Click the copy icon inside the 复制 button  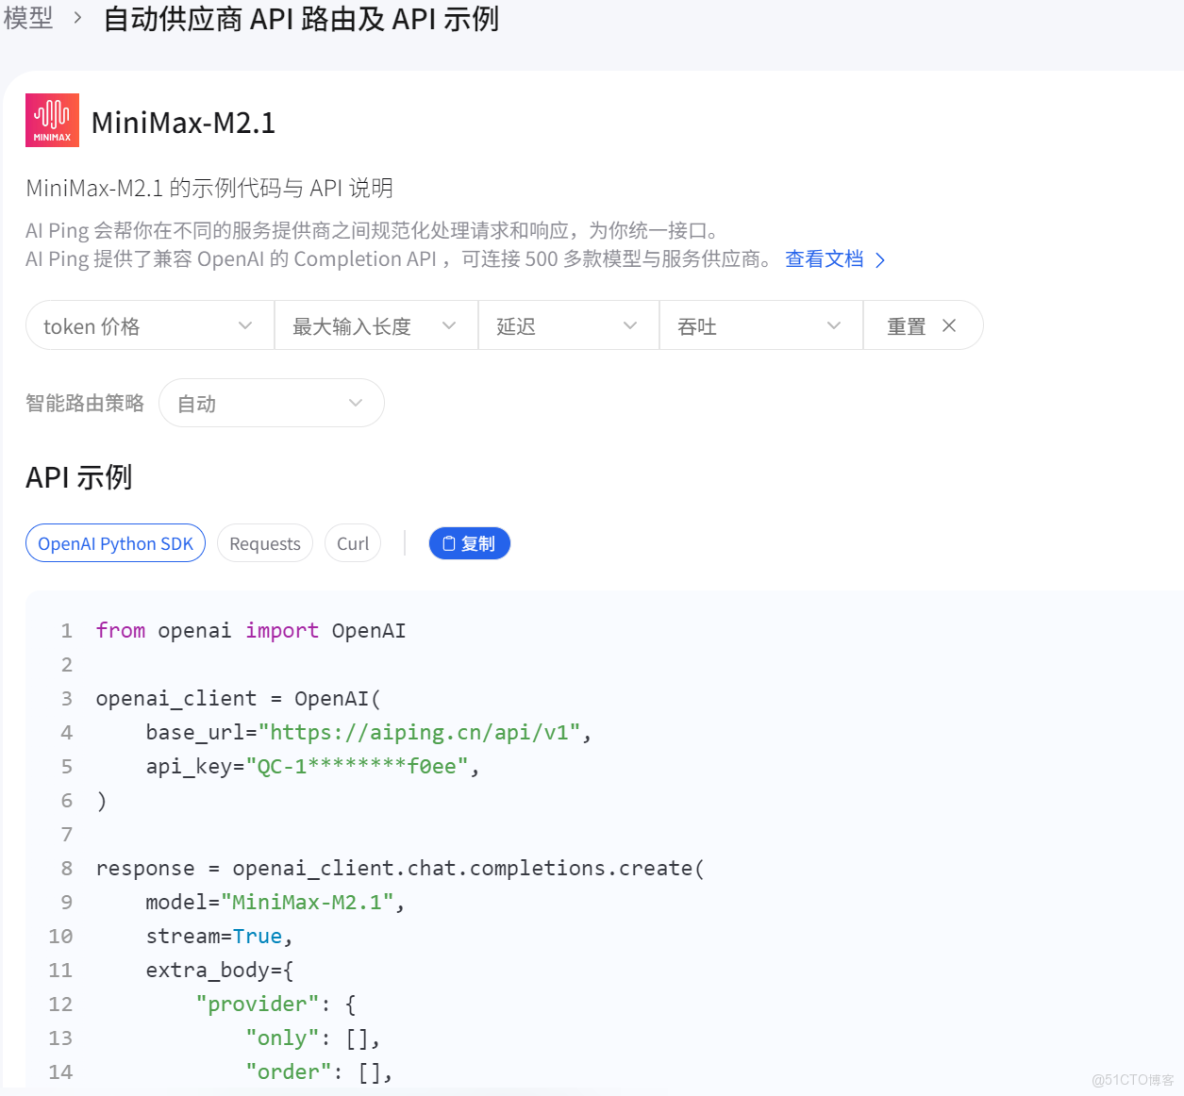(x=448, y=542)
